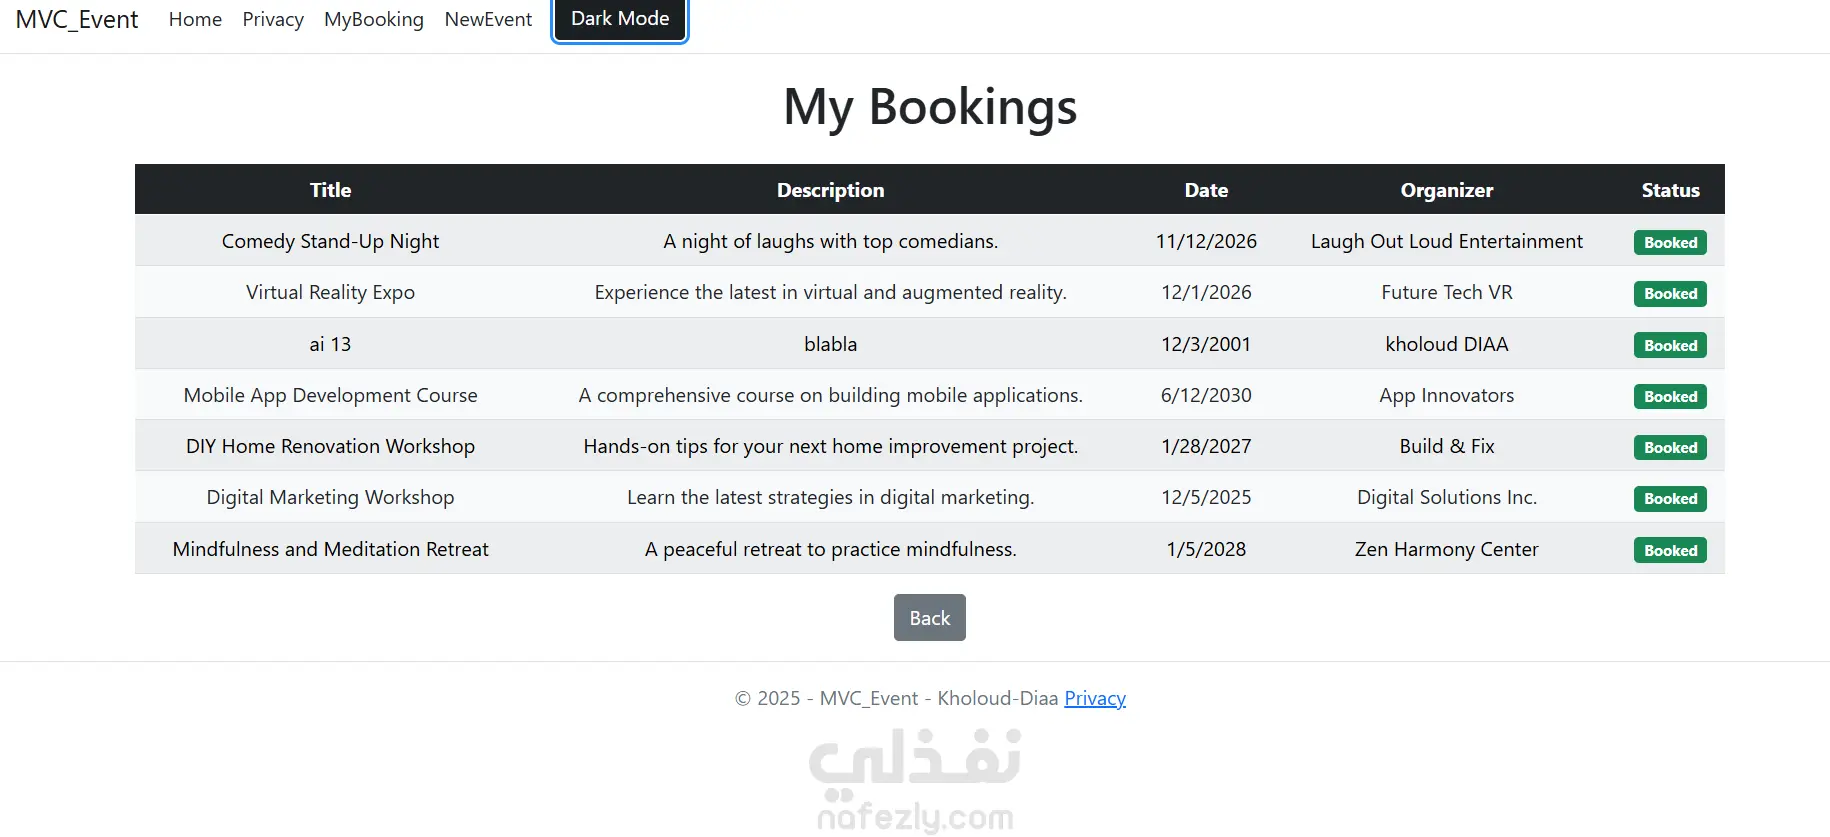The width and height of the screenshot is (1830, 837).
Task: Open the MyBooking page
Action: tap(374, 20)
